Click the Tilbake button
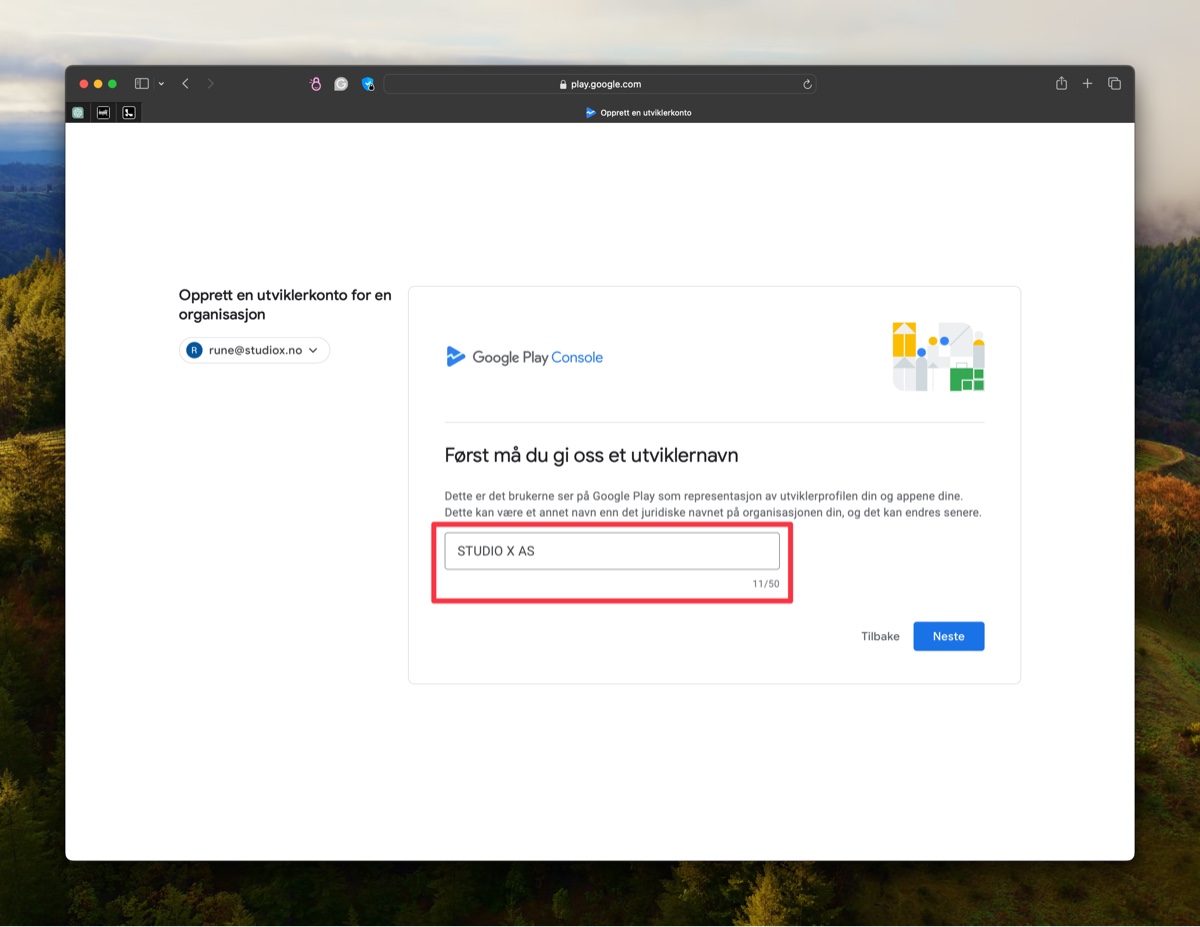Image resolution: width=1200 pixels, height=927 pixels. (x=880, y=636)
